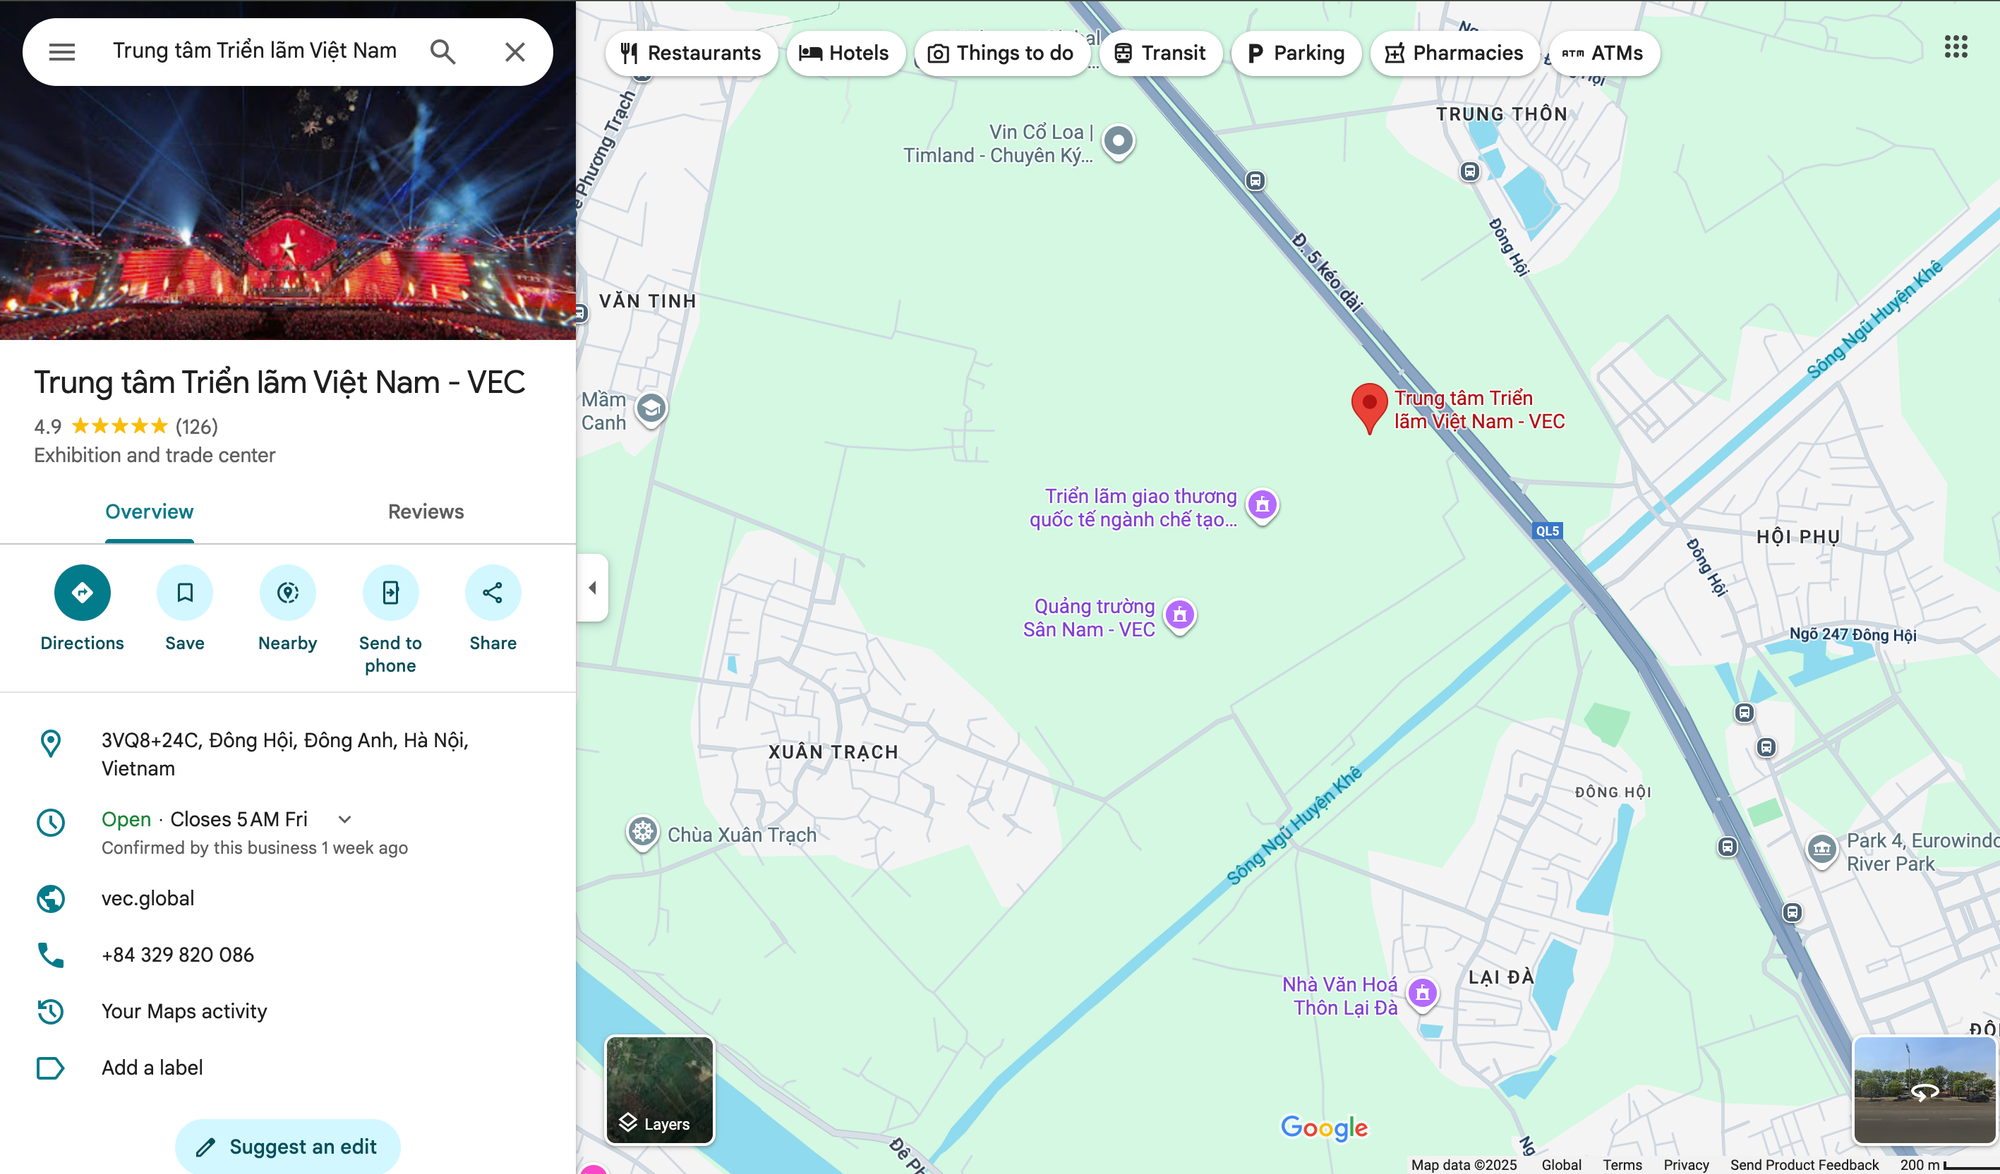The width and height of the screenshot is (2000, 1174).
Task: Click the search magnifier icon
Action: tap(442, 52)
